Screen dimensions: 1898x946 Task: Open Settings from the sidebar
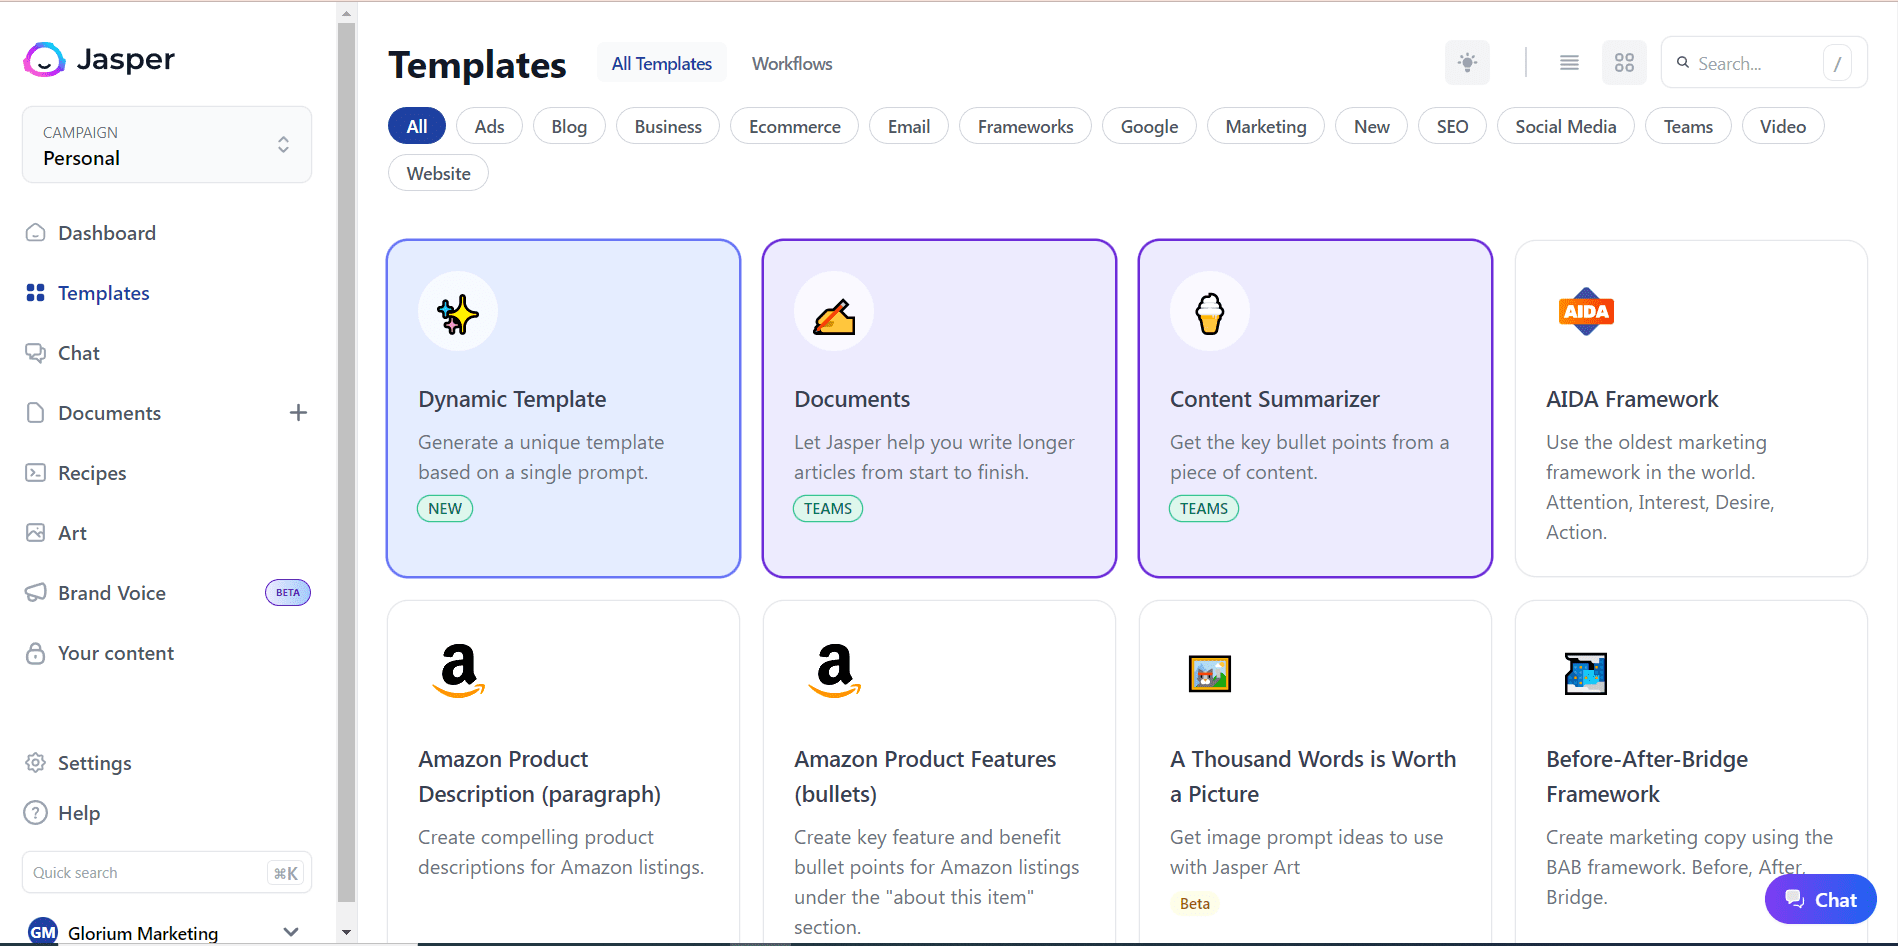[x=94, y=762]
